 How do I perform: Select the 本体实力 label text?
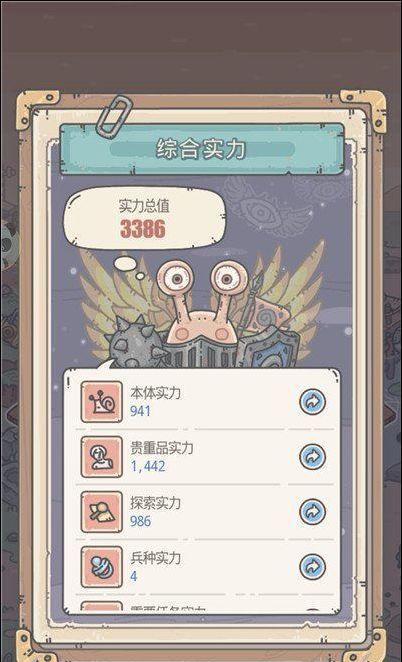(155, 393)
